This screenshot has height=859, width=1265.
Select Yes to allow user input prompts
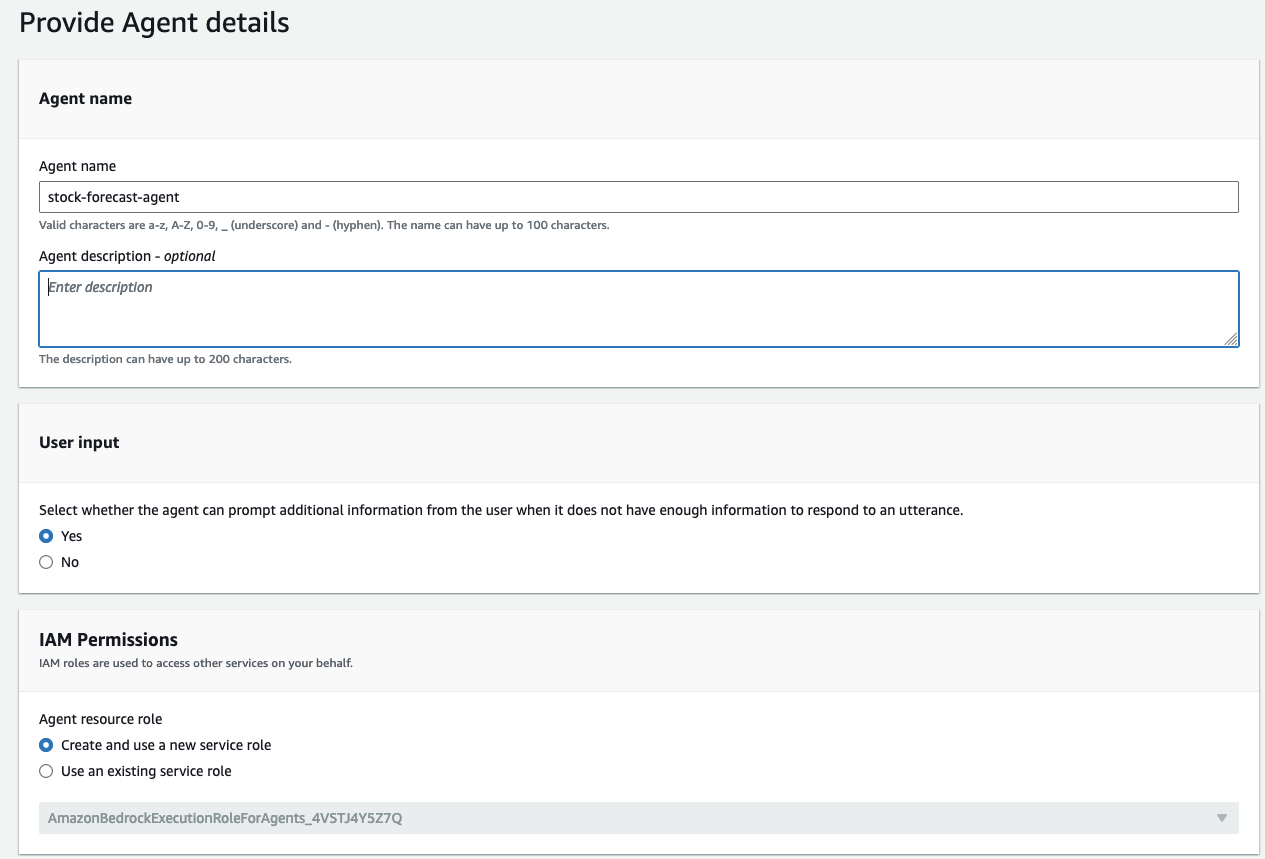click(x=45, y=535)
